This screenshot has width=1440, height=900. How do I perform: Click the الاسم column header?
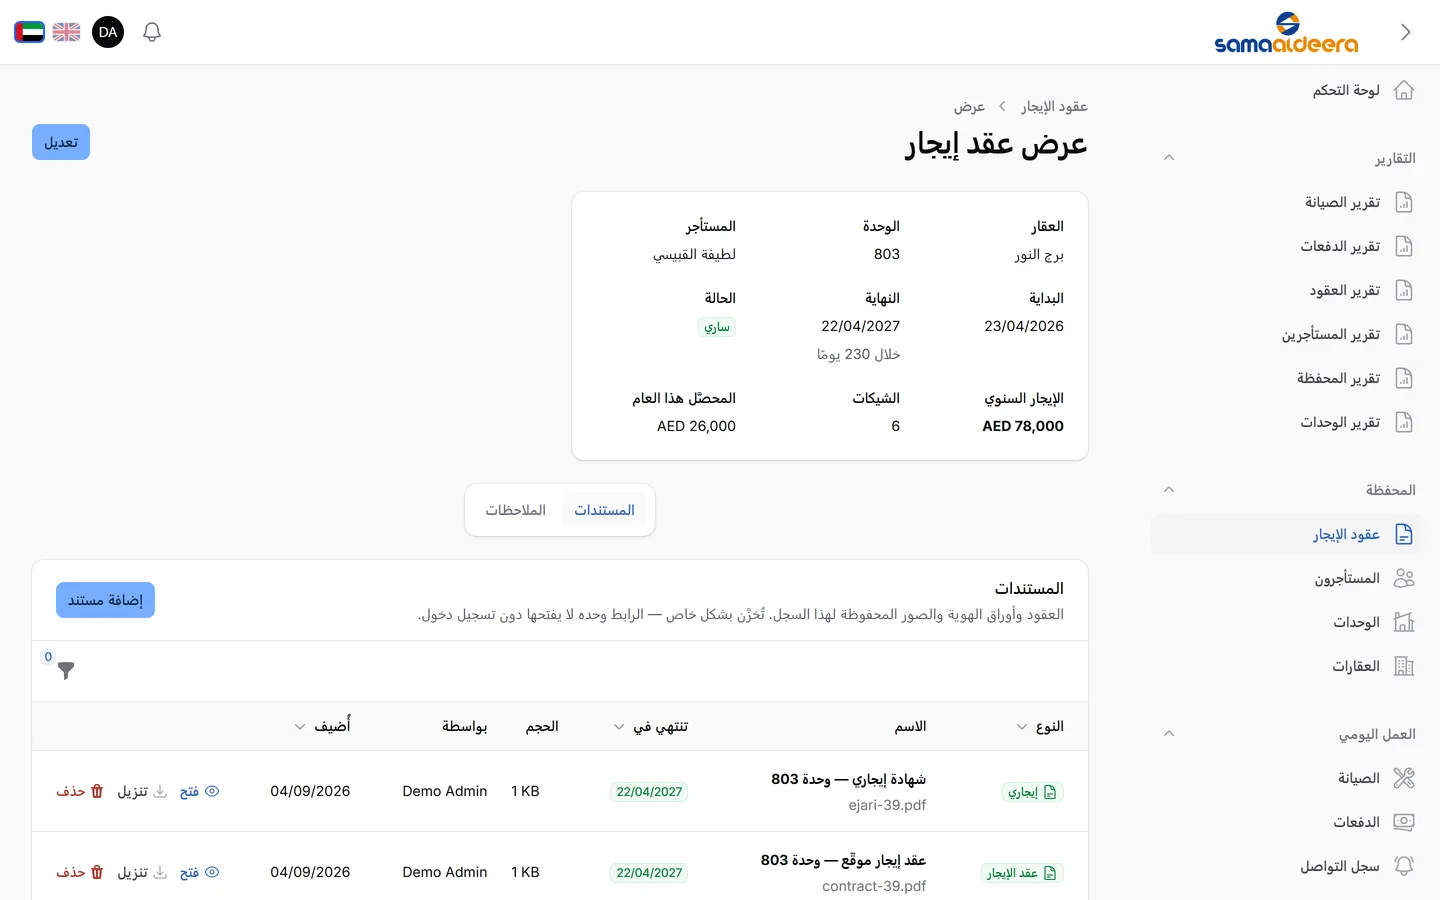[910, 726]
